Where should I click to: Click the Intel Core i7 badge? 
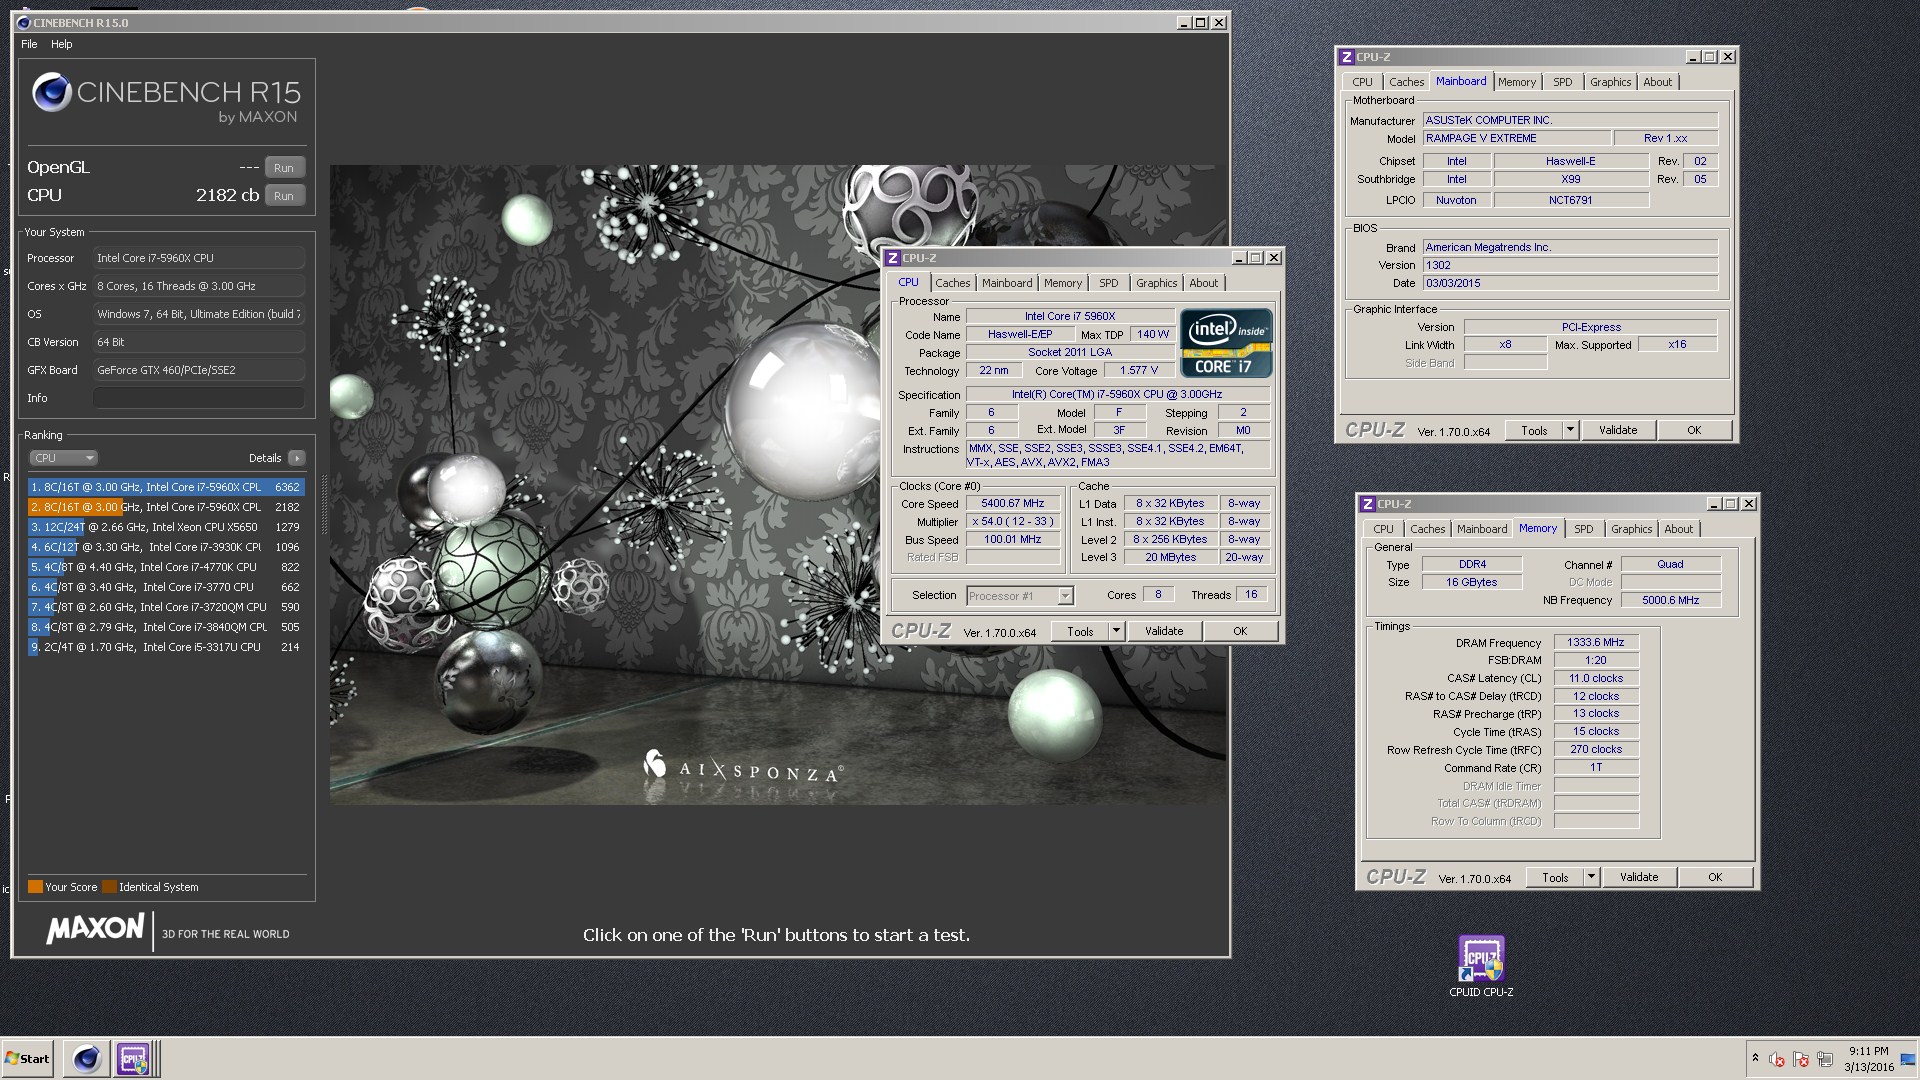pyautogui.click(x=1226, y=342)
